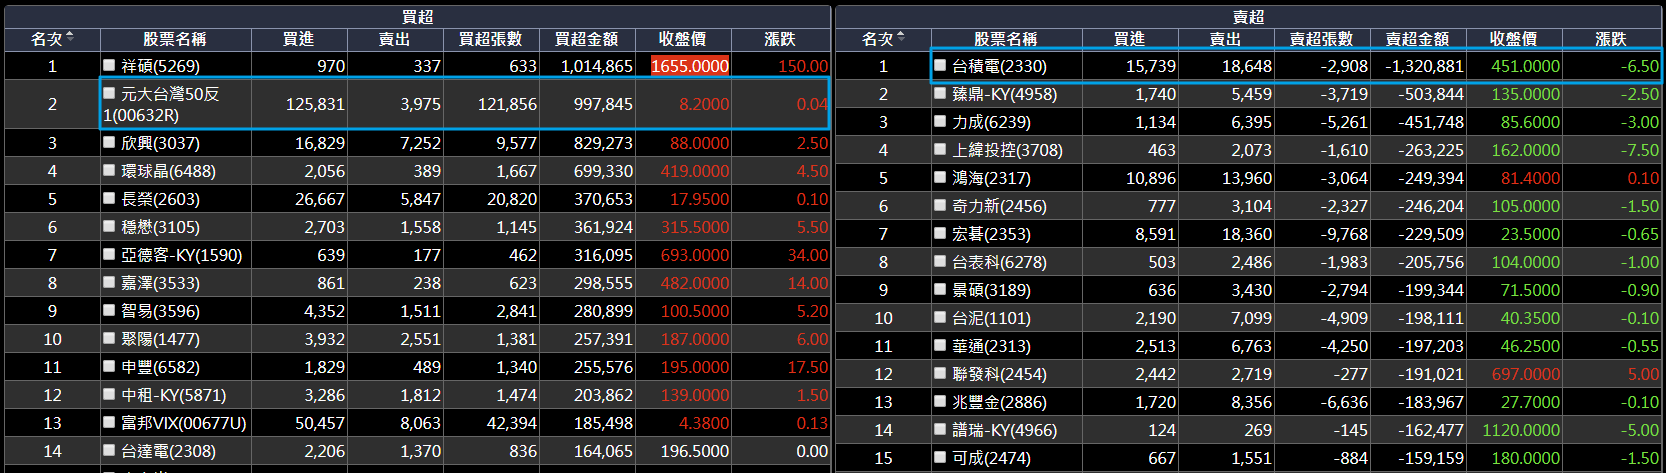Screen dimensions: 1666x473
Task: Click 賣超金額 column header
Action: pos(1418,39)
